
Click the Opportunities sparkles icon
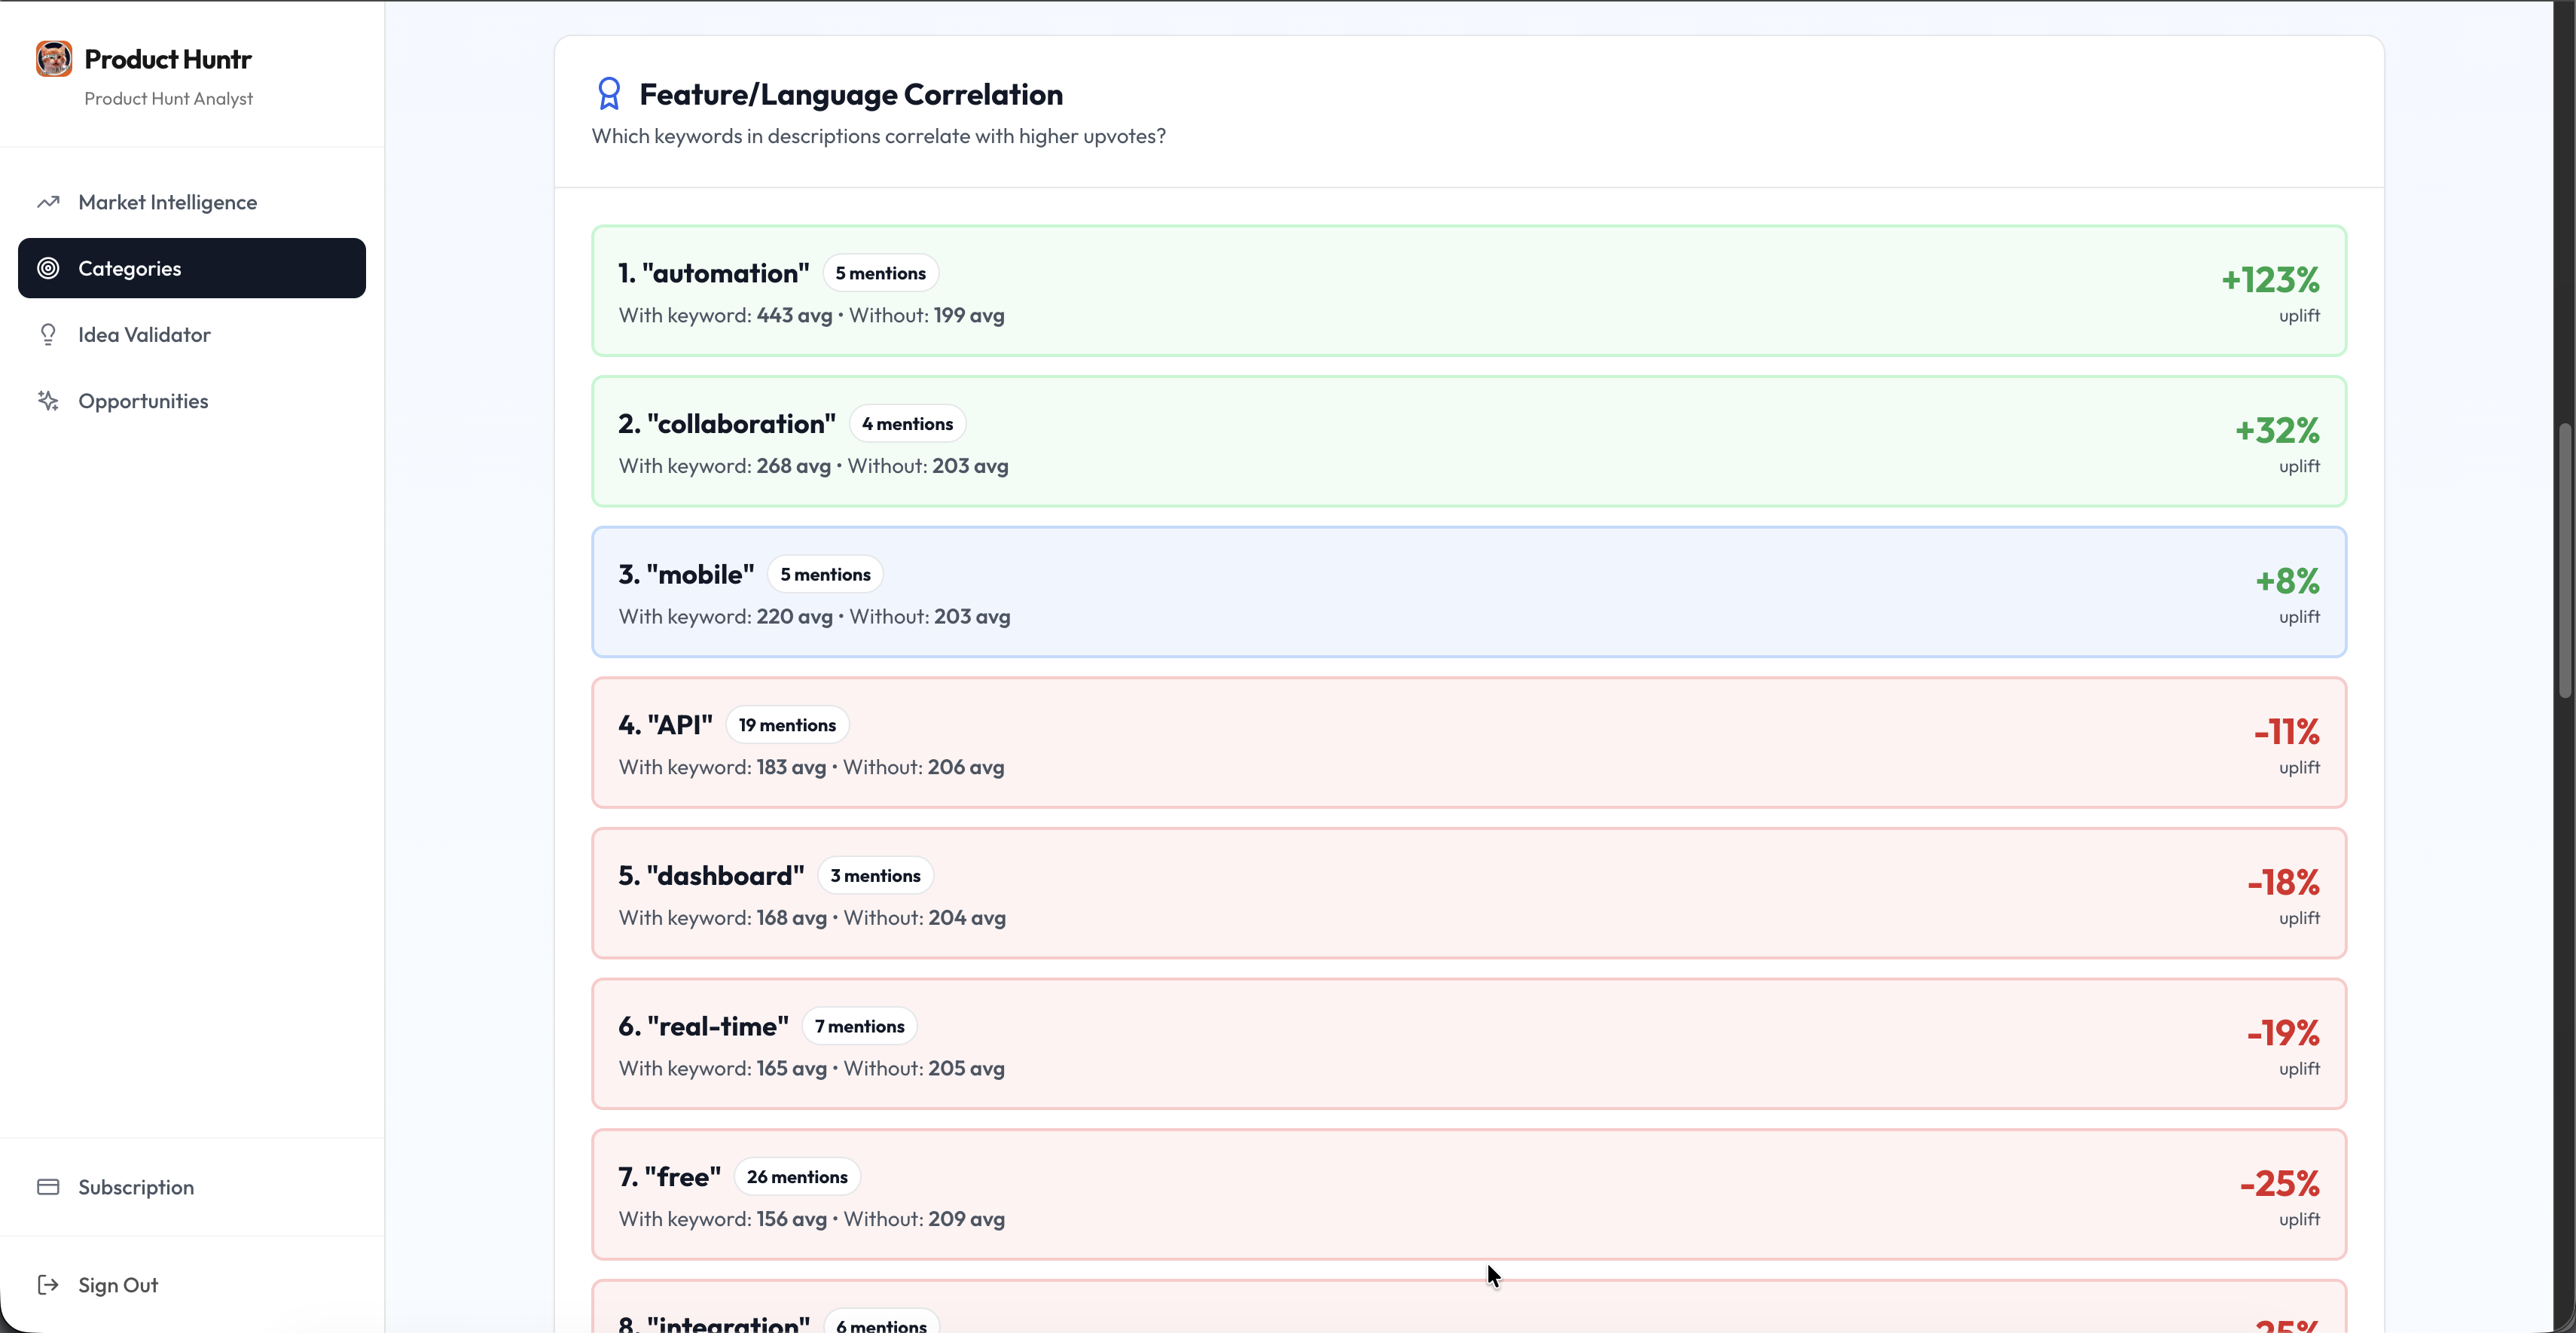48,400
